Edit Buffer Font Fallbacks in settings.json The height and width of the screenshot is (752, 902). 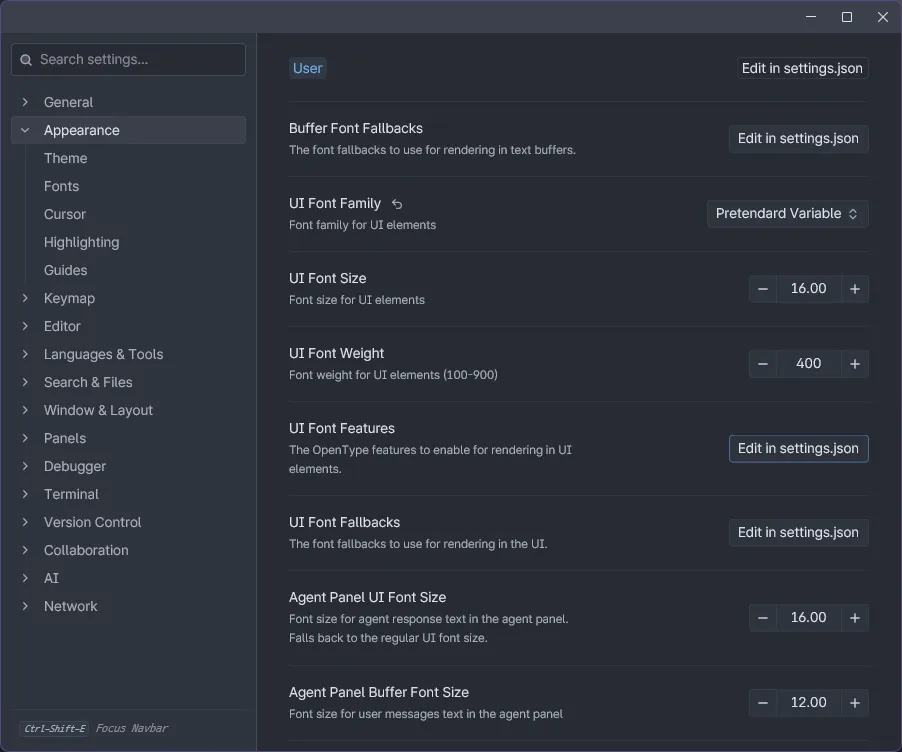coord(798,139)
